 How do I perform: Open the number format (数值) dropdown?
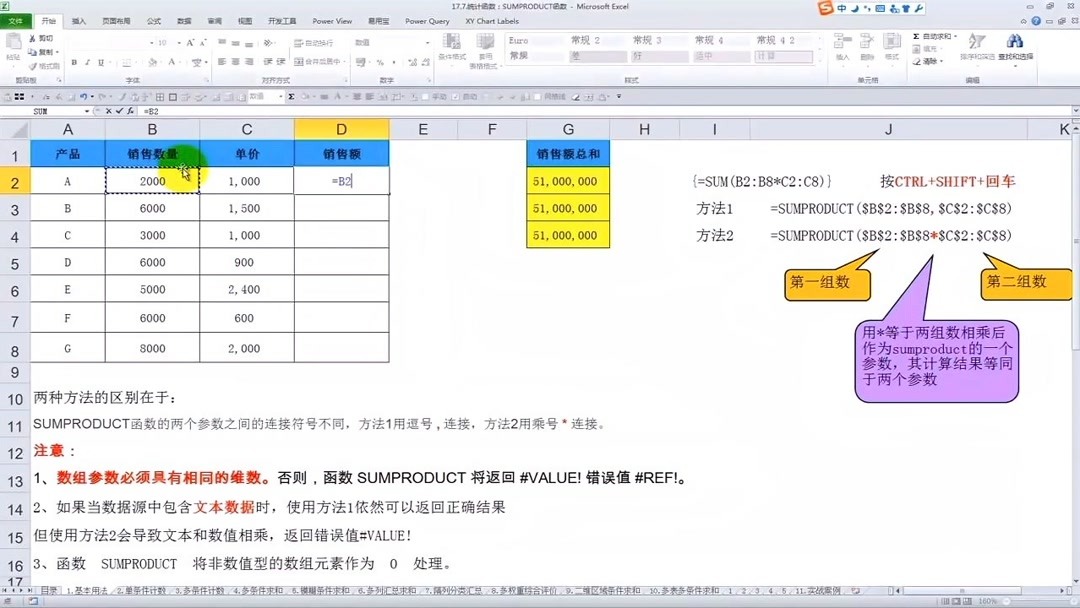click(425, 41)
